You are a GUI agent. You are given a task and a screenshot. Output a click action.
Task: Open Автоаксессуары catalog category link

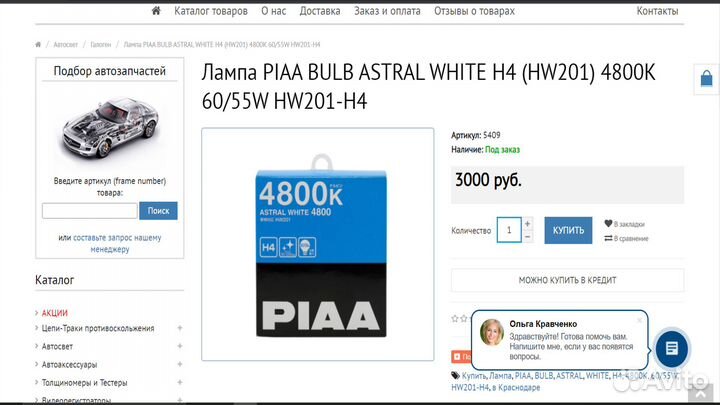point(69,365)
